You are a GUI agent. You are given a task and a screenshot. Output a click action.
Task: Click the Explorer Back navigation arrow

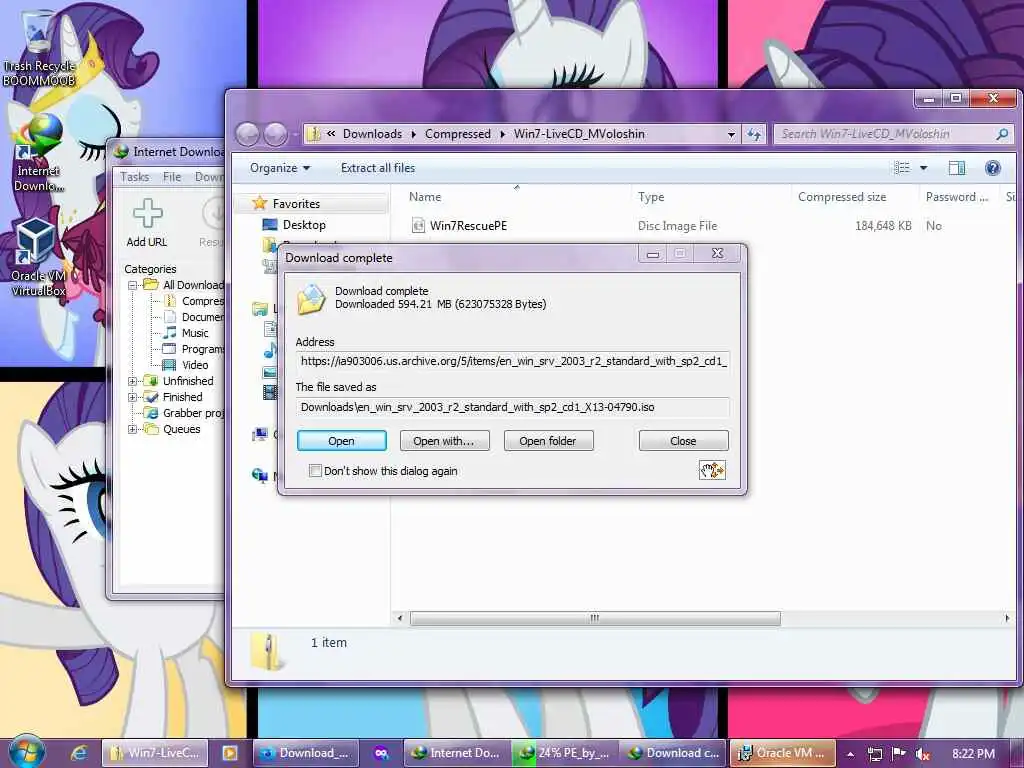click(x=248, y=135)
